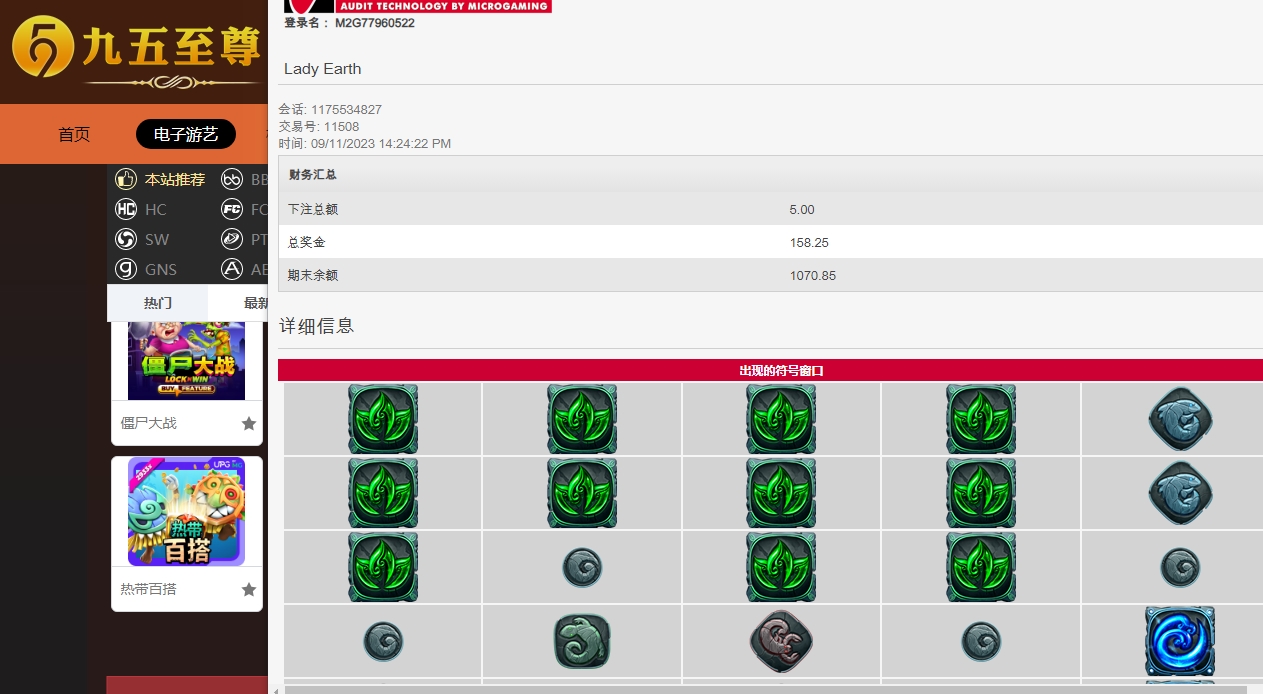
Task: Favorite 僵尸大战 with its star icon
Action: [249, 424]
